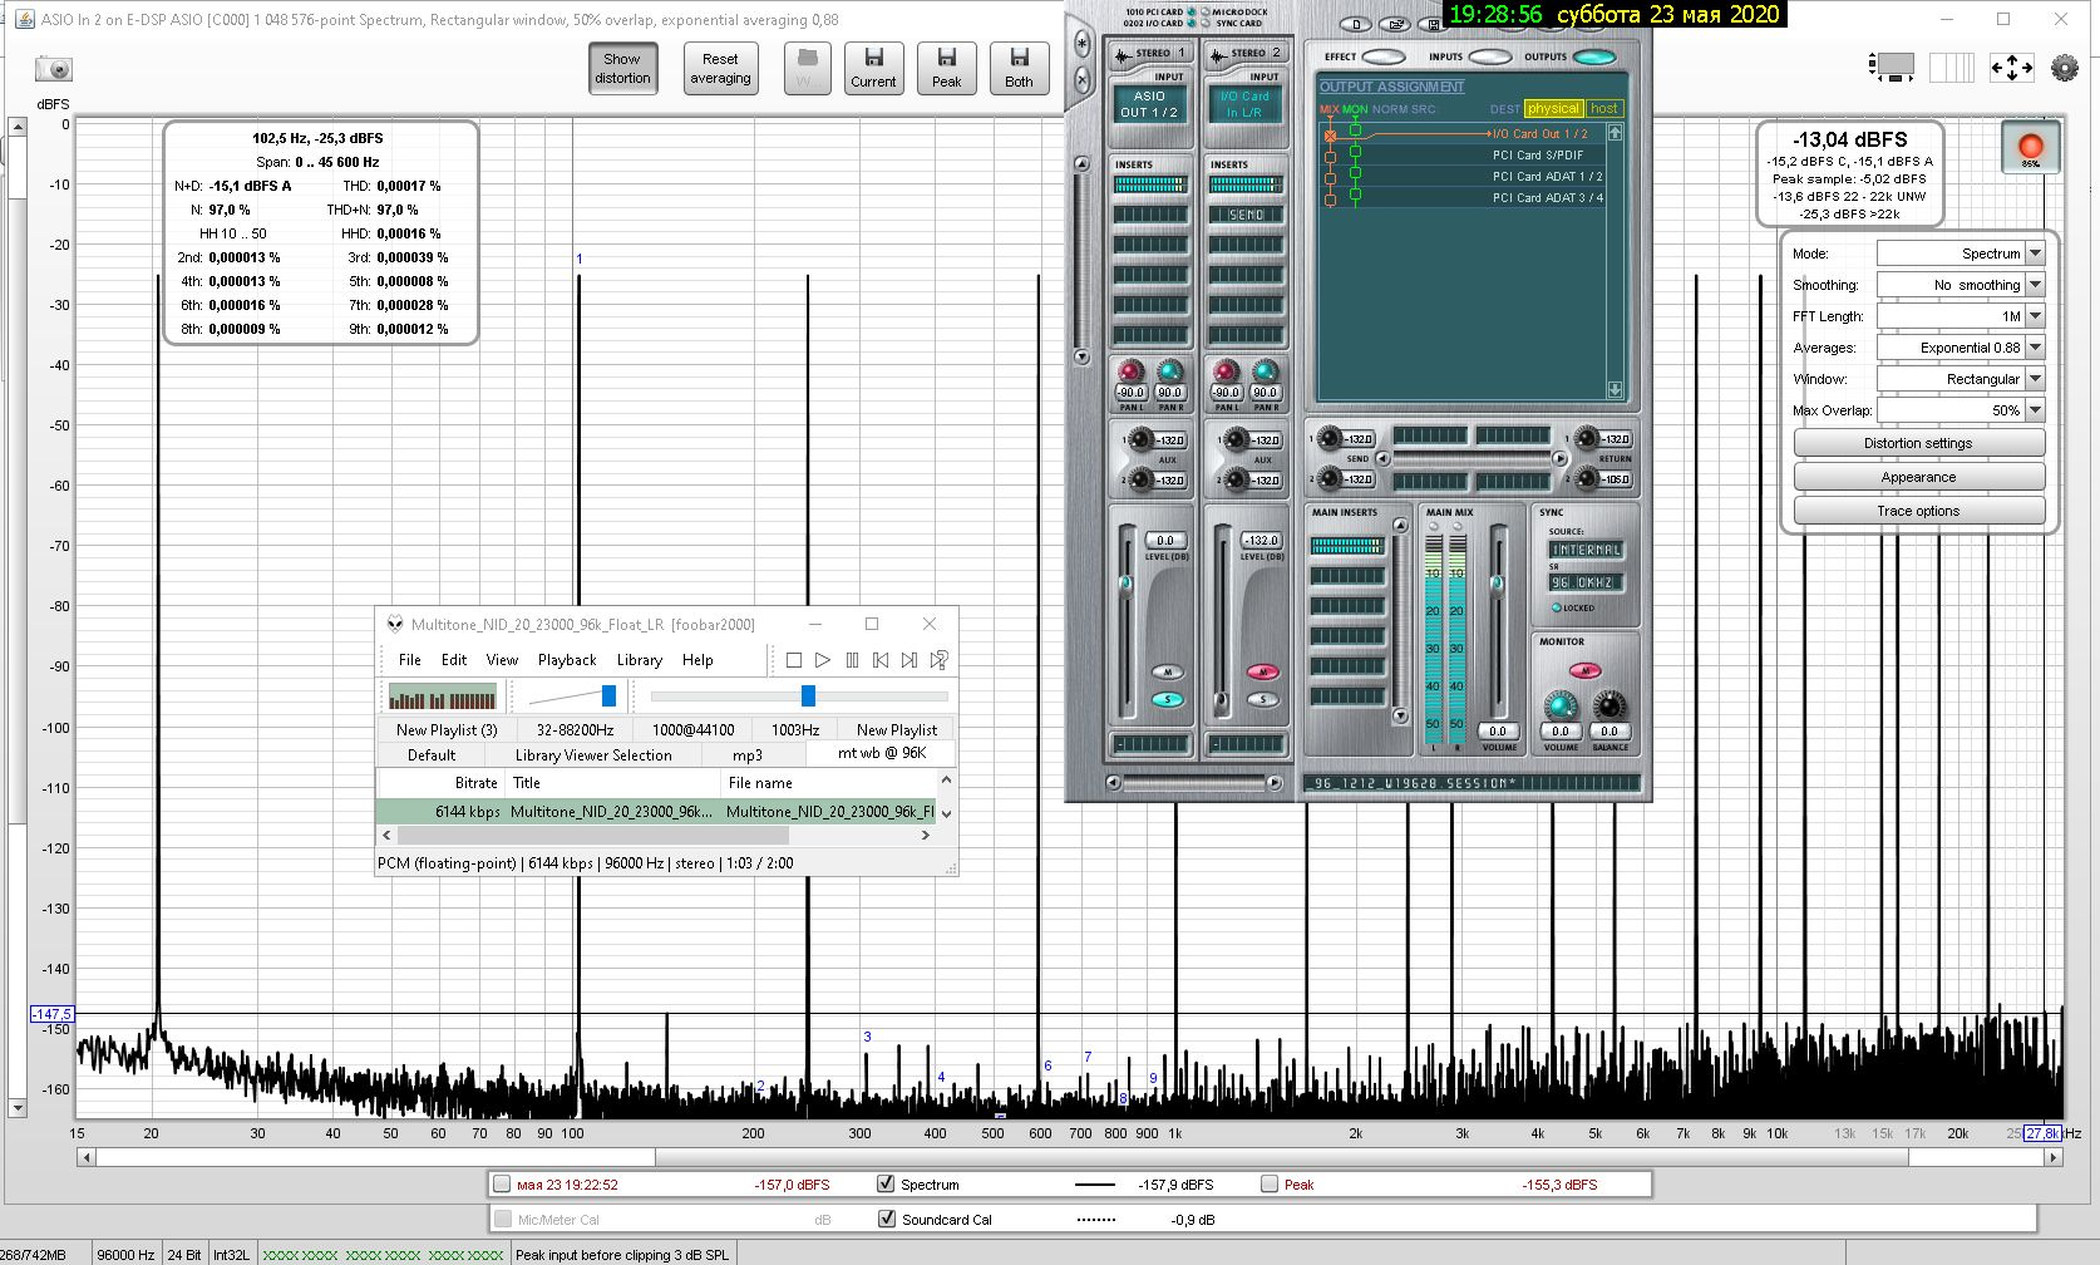Open Trace options

1918,511
